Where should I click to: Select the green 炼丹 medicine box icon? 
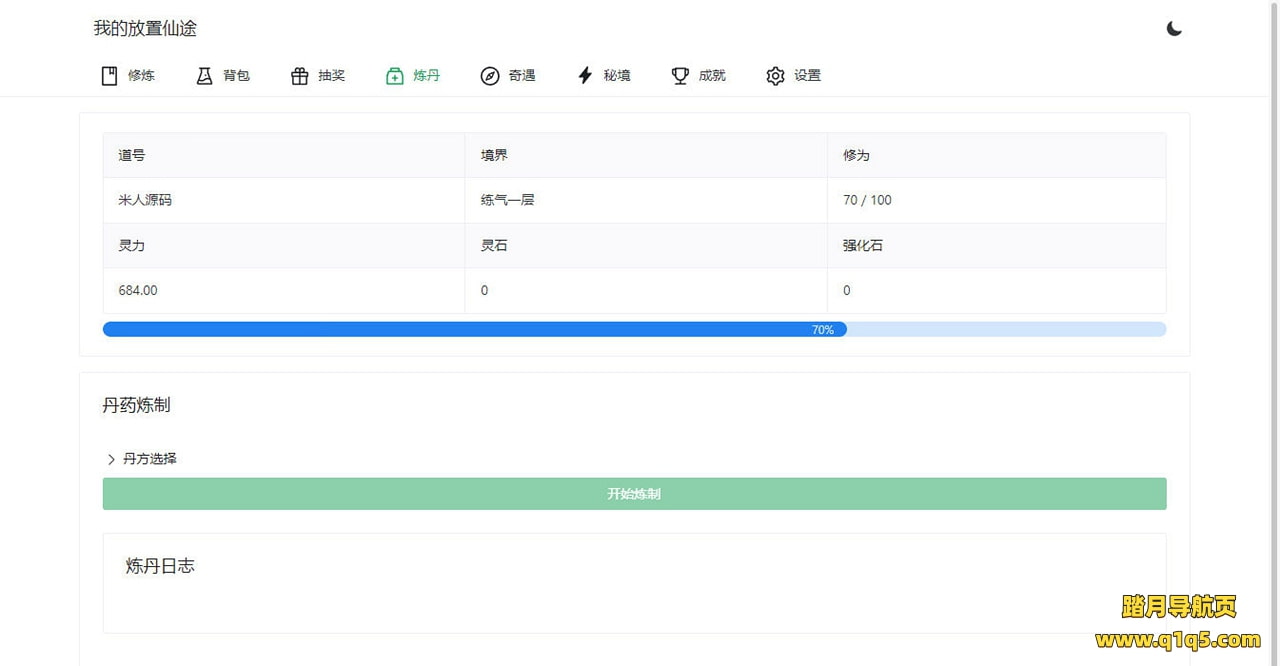pos(395,76)
